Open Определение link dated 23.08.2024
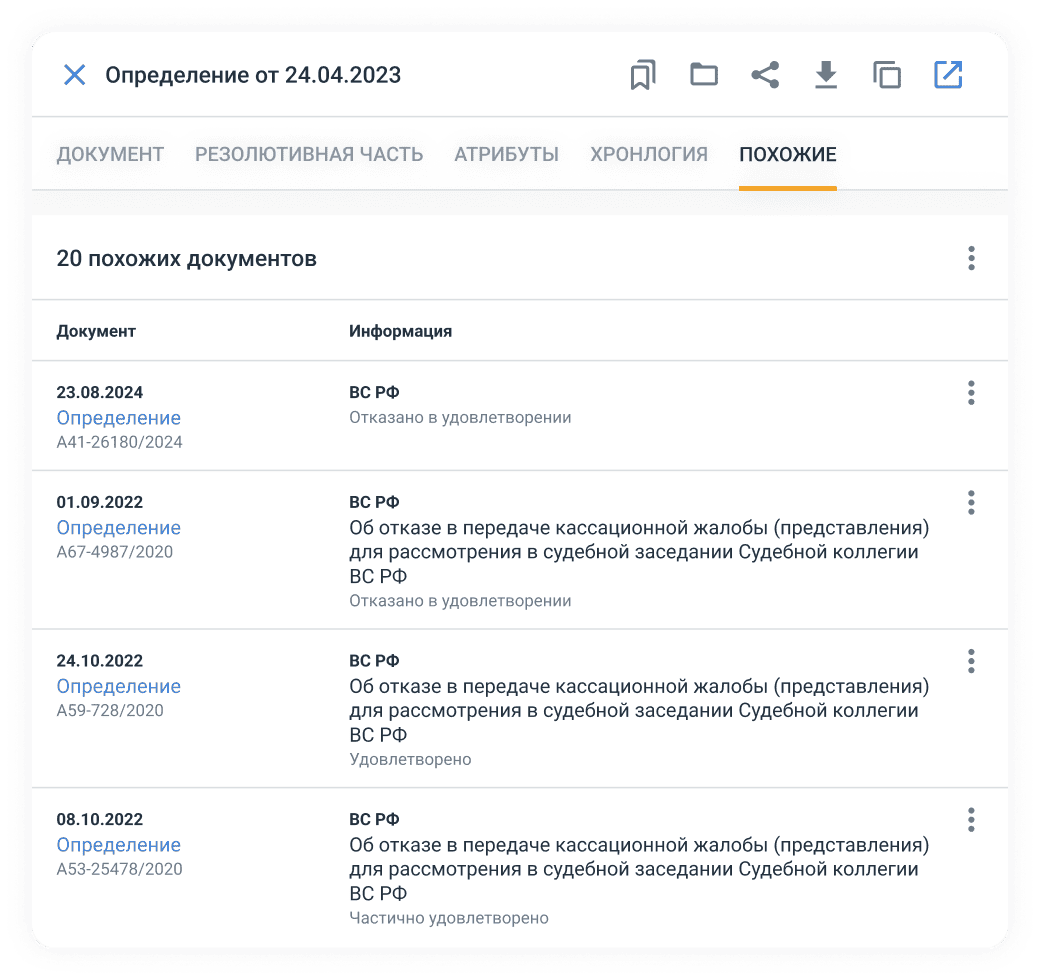The height and width of the screenshot is (980, 1040). [118, 418]
